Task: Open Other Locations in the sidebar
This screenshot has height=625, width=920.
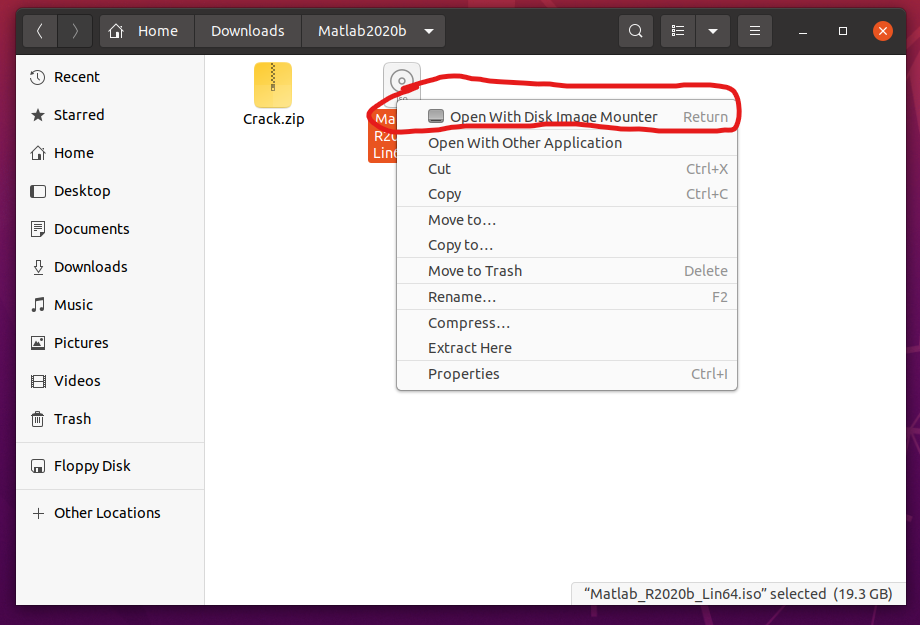Action: (x=110, y=513)
